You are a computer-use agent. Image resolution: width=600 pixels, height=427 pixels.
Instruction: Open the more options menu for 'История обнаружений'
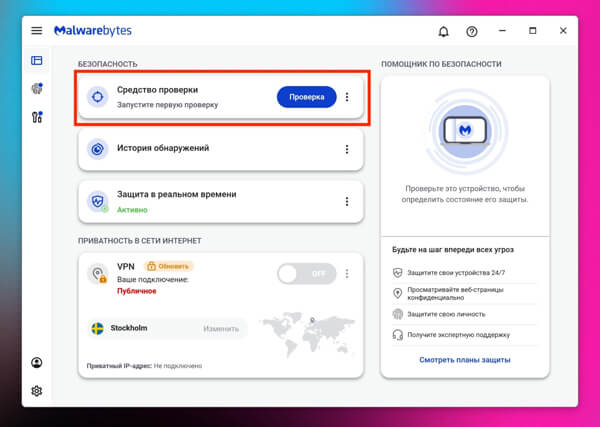pos(347,149)
